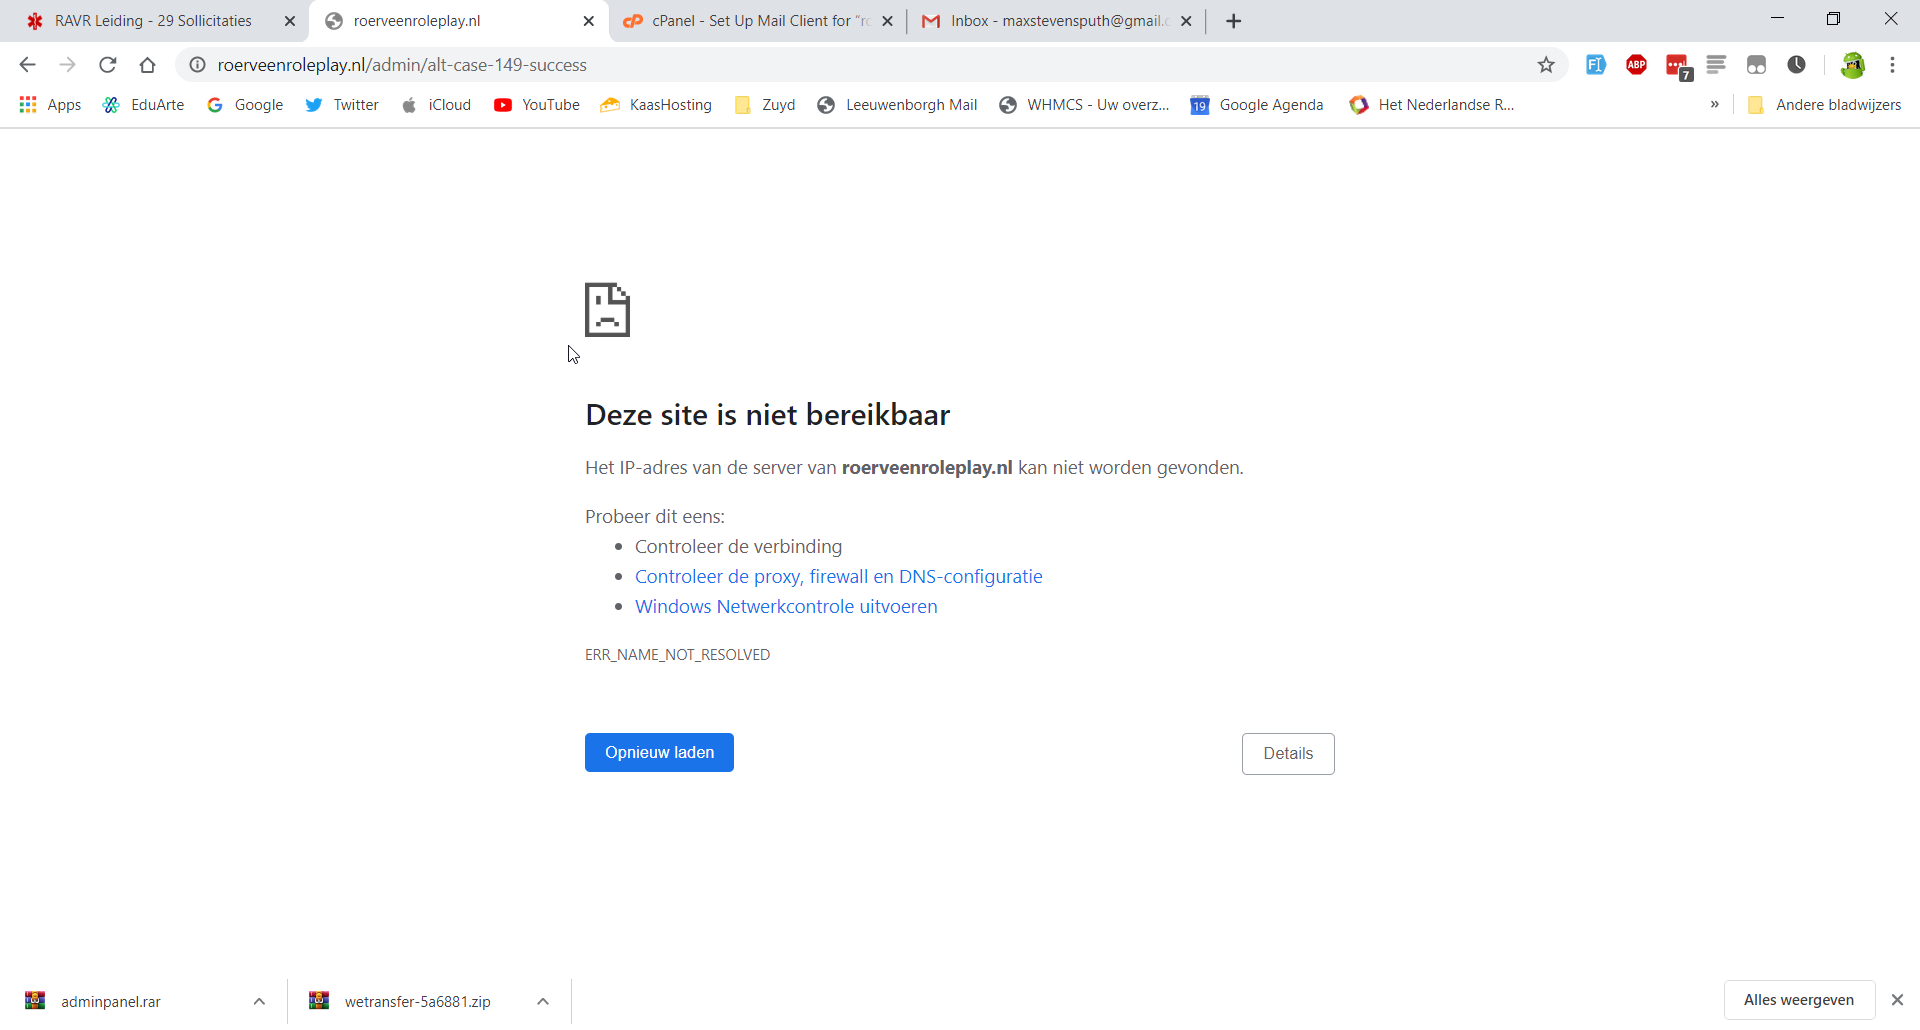
Task: Click the browser back arrow
Action: pyautogui.click(x=27, y=65)
